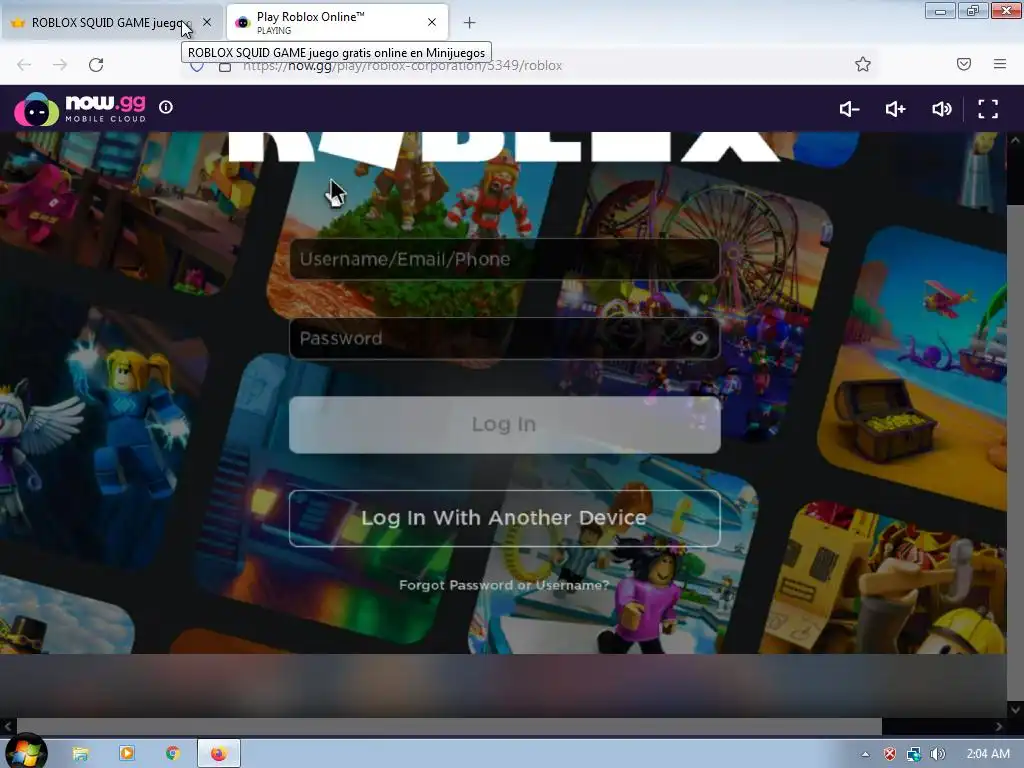
Task: Show hidden system tray icons
Action: click(x=865, y=754)
